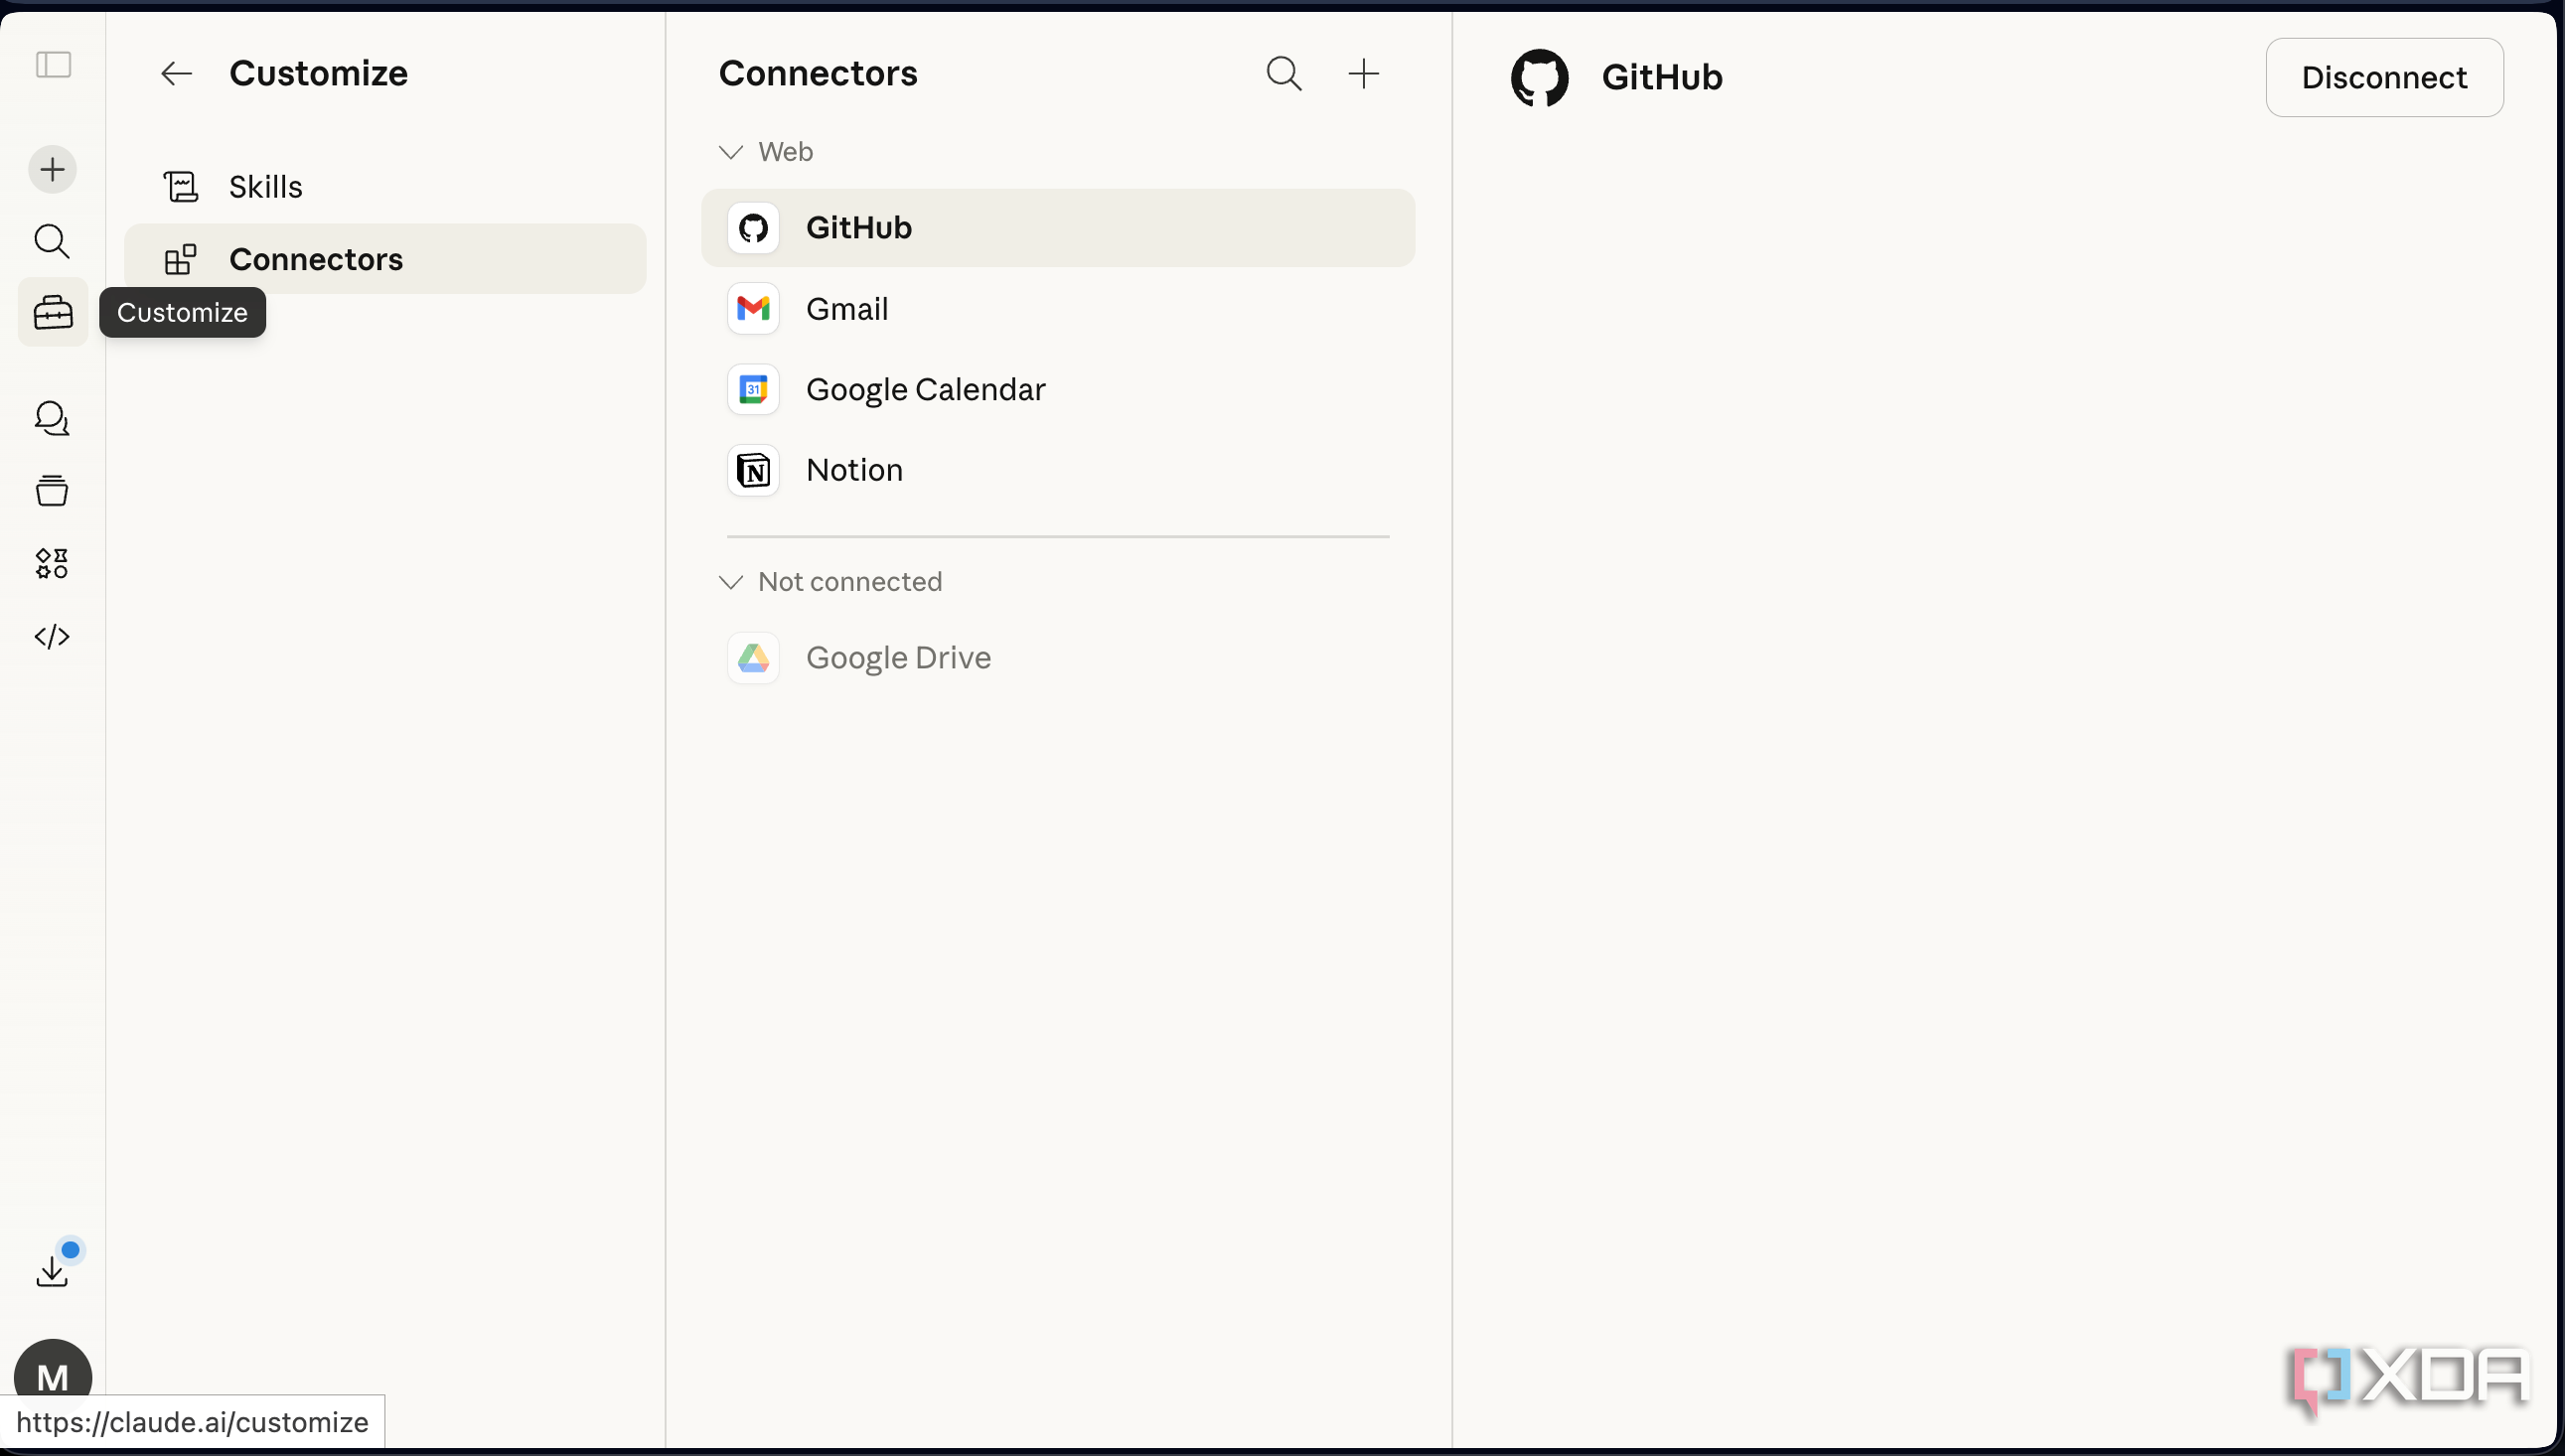Click the large GitHub logo in details
This screenshot has width=2565, height=1456.
tap(1539, 77)
